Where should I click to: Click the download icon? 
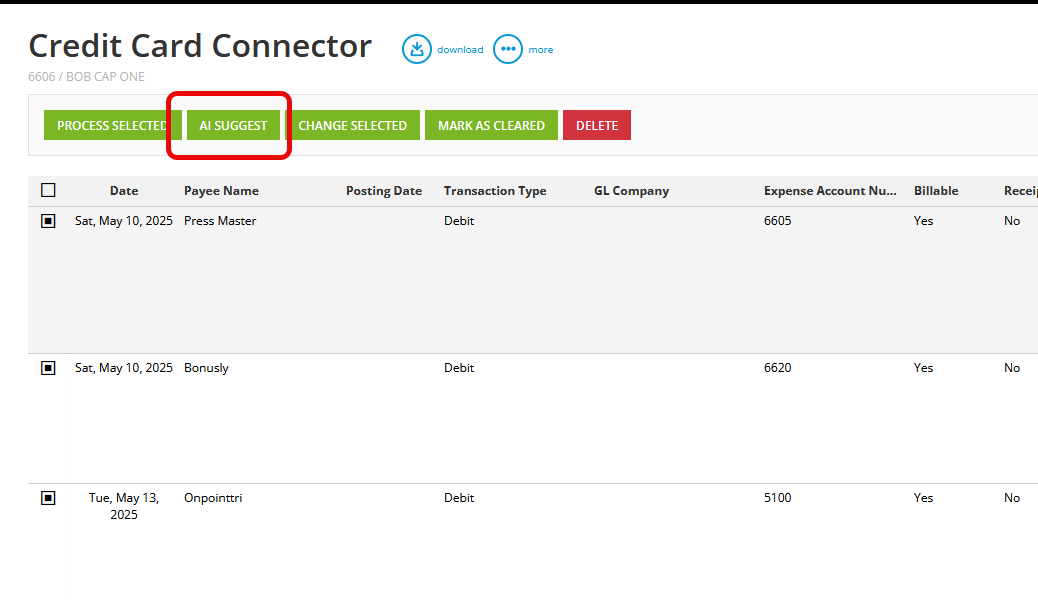[x=417, y=48]
